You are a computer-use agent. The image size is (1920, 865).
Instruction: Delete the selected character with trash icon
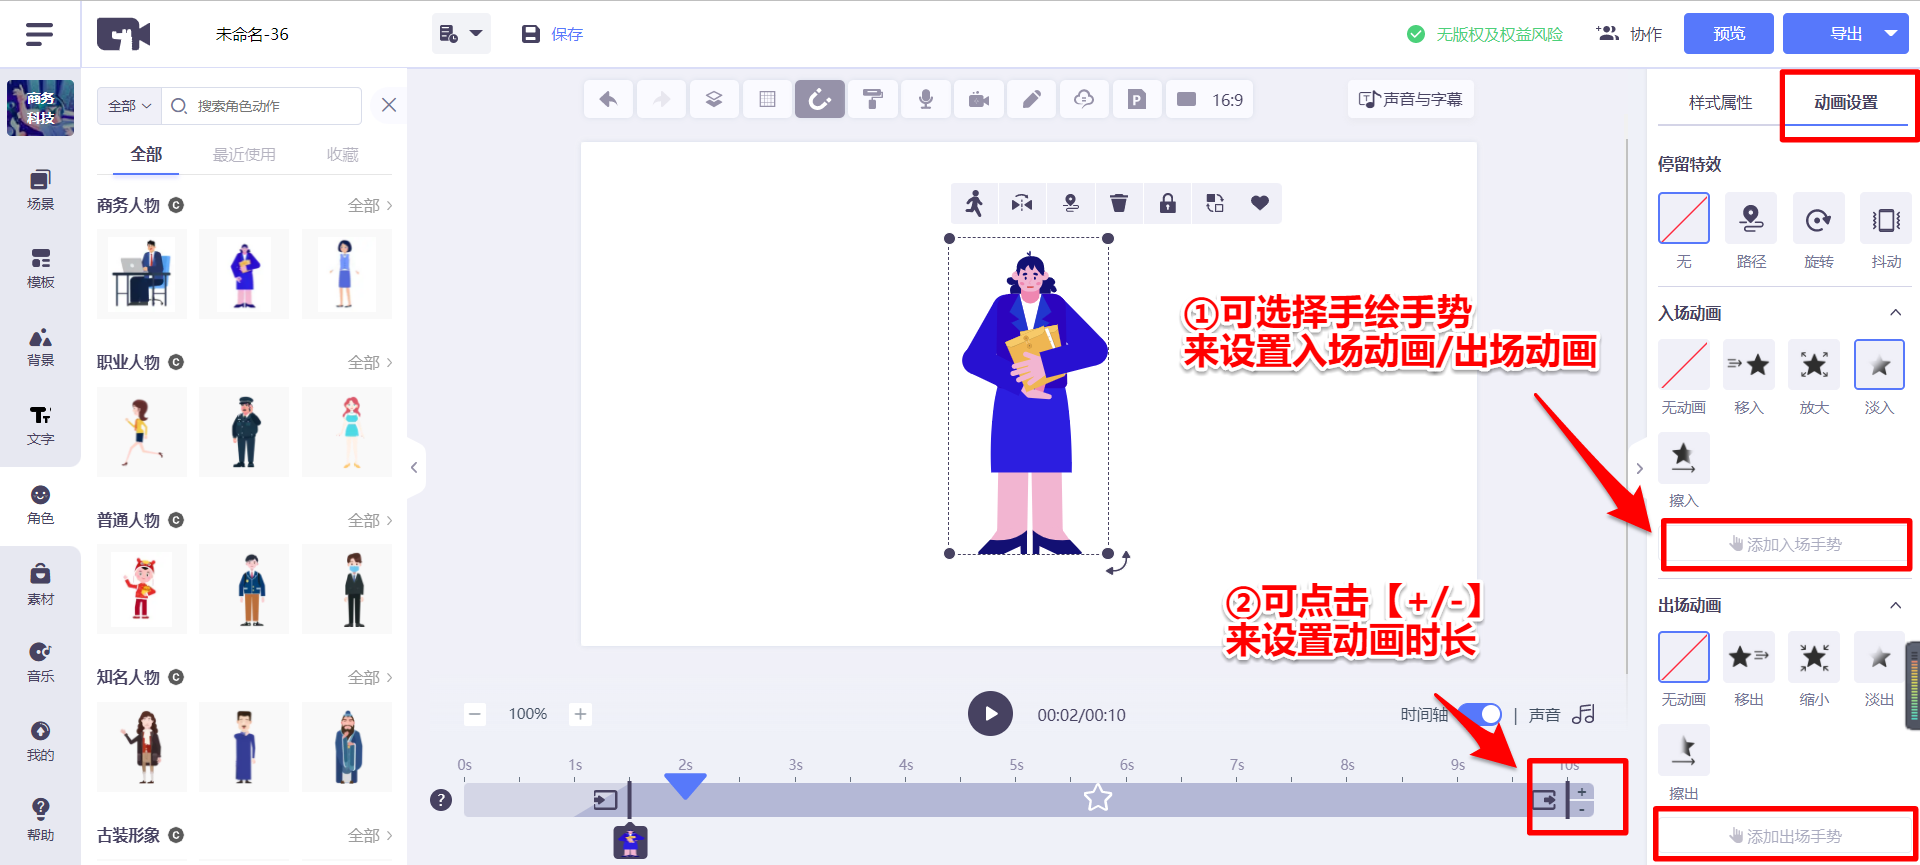pos(1119,203)
